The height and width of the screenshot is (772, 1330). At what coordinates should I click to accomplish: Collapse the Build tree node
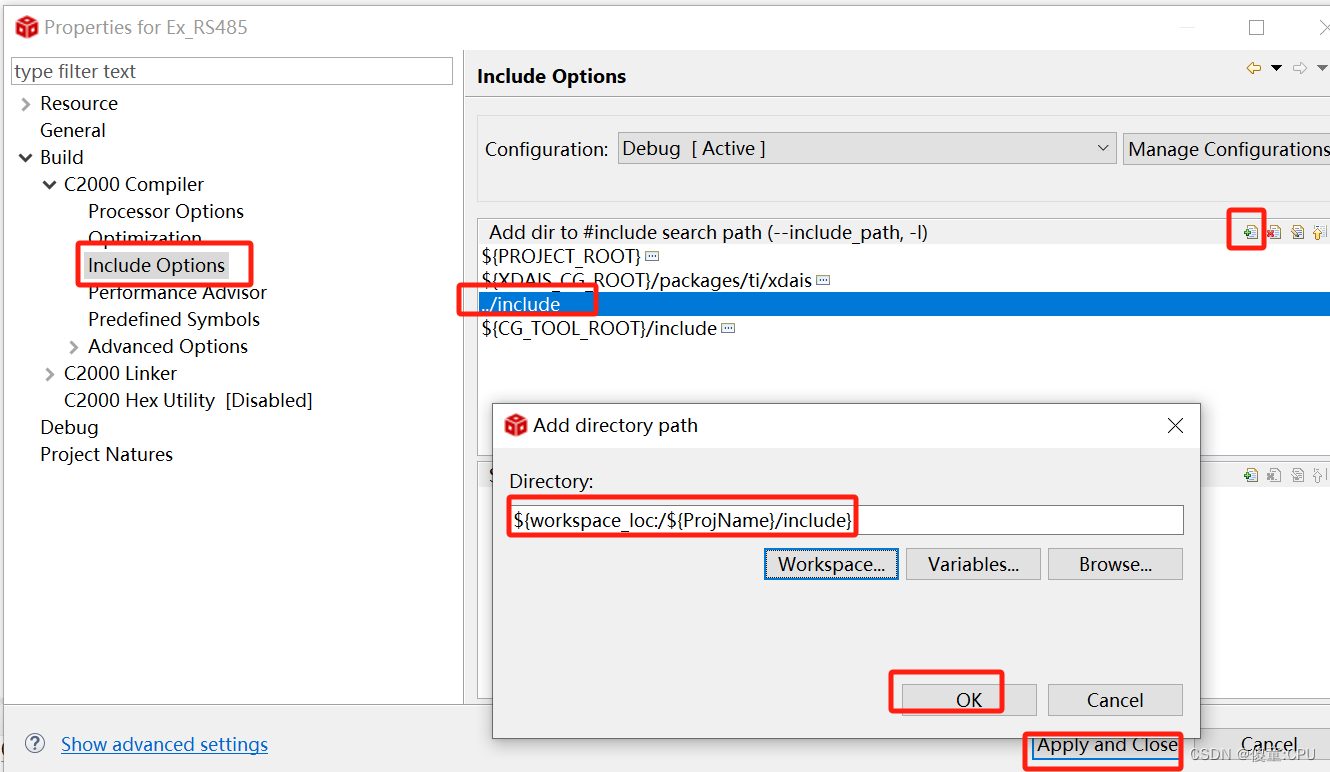(x=25, y=158)
